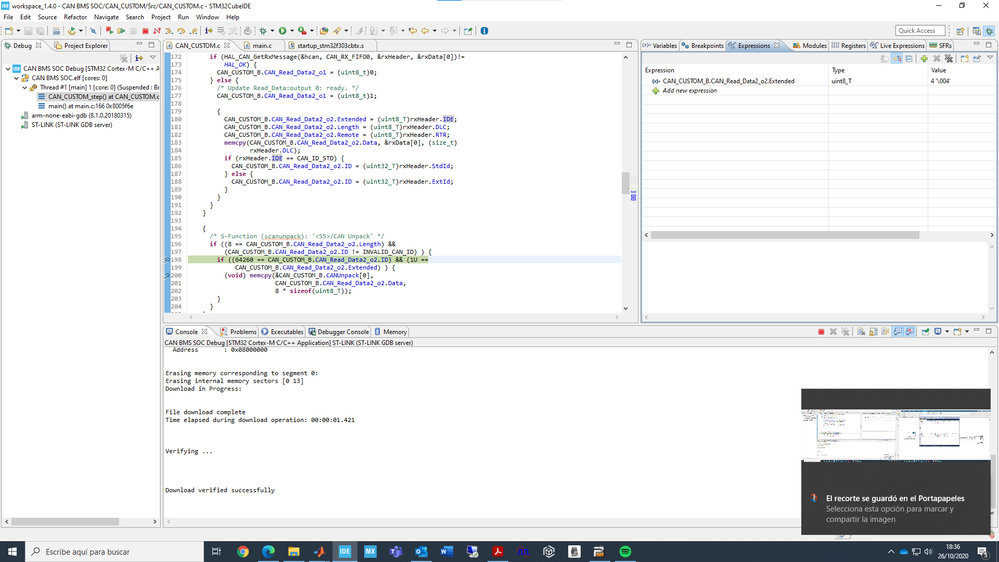Switch to the main.c editor tab
The width and height of the screenshot is (999, 562).
[261, 46]
